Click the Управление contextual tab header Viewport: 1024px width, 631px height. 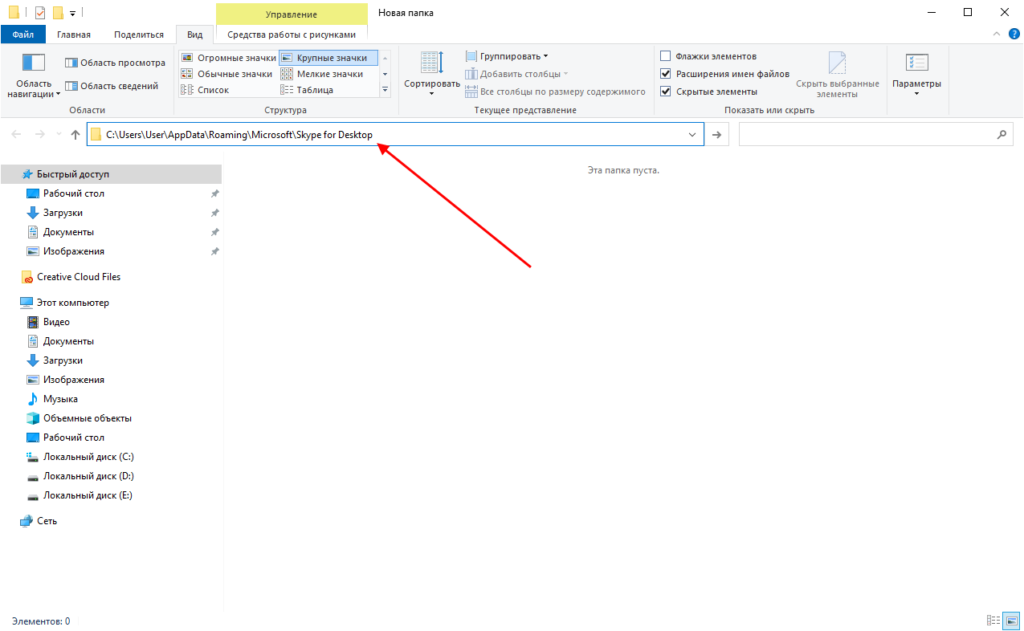coord(291,14)
